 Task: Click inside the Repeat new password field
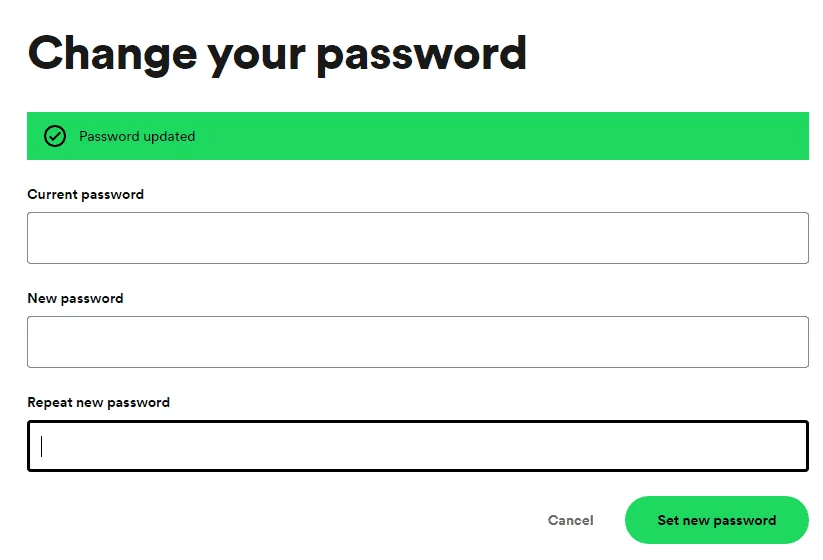point(418,446)
